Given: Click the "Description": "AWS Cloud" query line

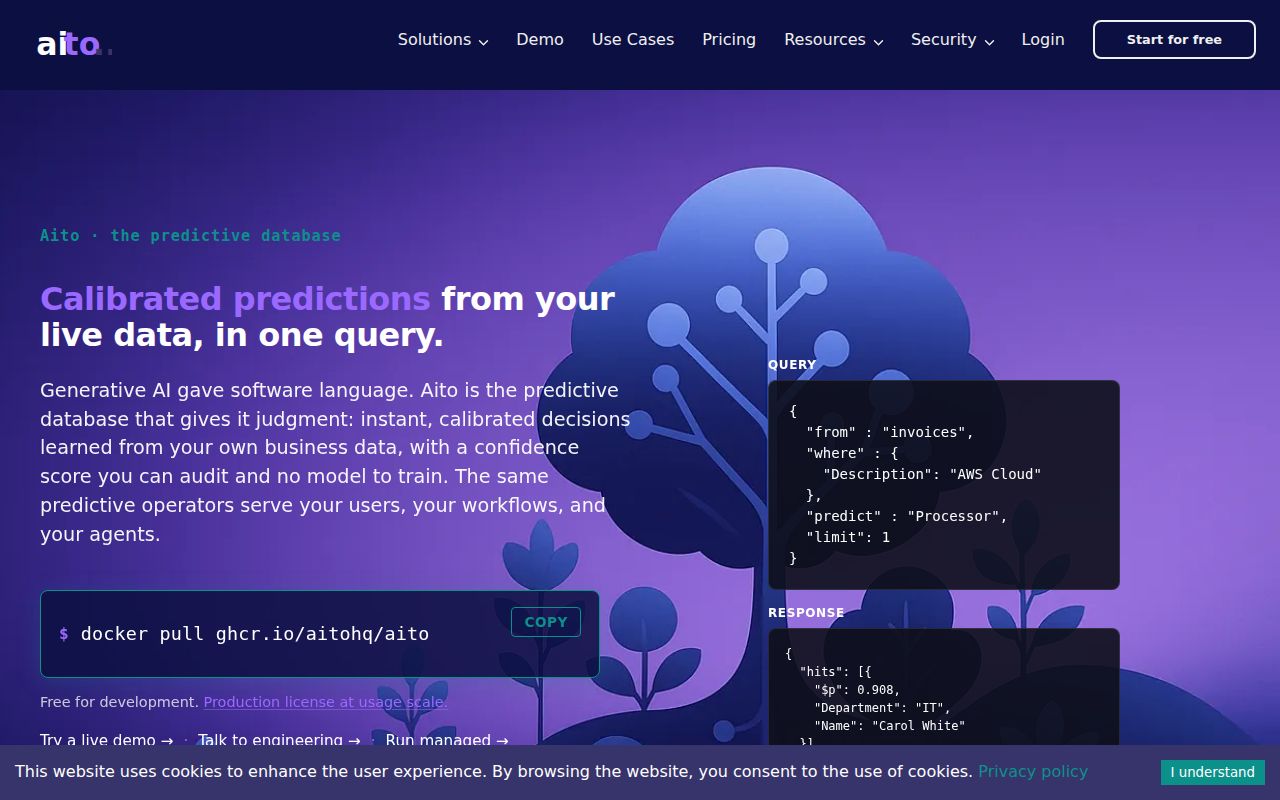Looking at the screenshot, I should 932,474.
